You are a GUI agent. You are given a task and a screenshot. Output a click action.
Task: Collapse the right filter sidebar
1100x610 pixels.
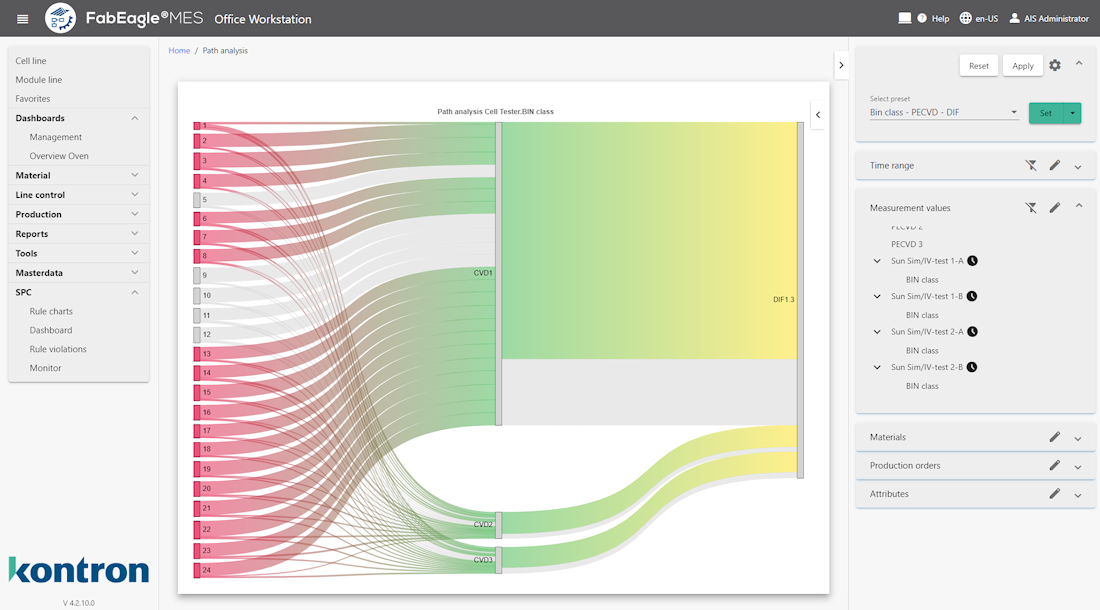point(841,65)
